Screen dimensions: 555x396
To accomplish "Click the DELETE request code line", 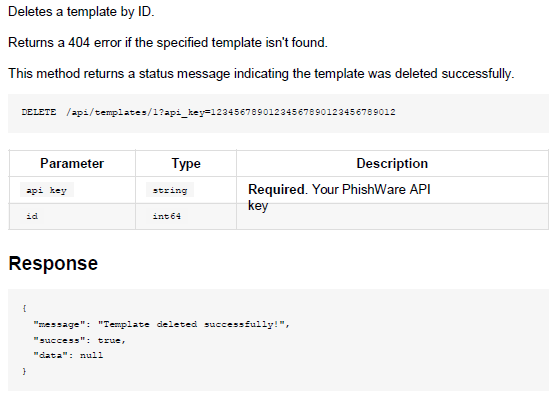I will (x=208, y=113).
